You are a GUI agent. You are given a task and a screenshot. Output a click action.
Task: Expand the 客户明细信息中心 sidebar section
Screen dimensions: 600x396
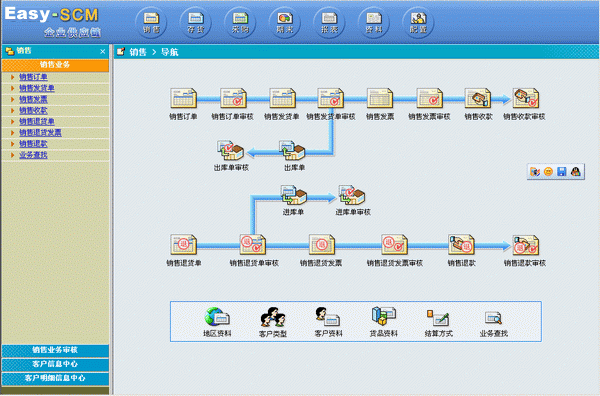point(55,378)
